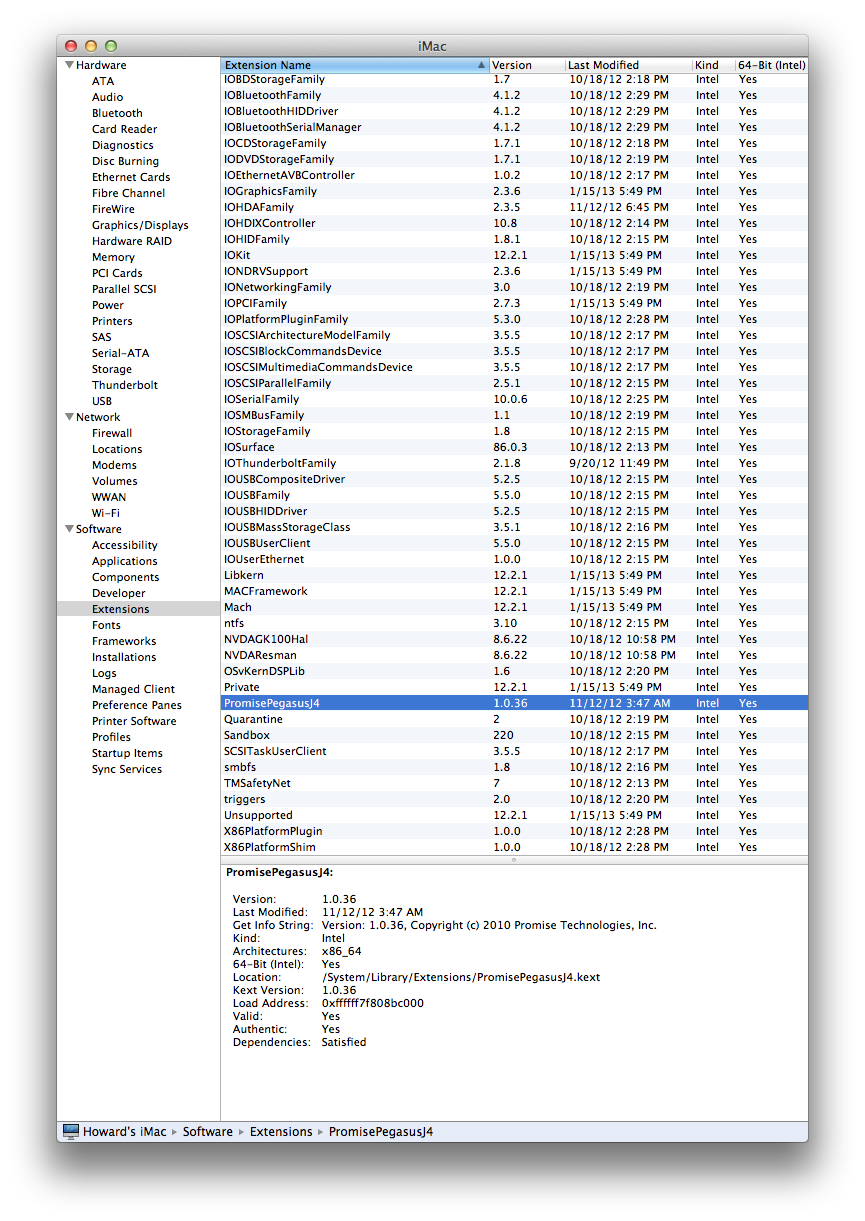Image resolution: width=865 pixels, height=1221 pixels.
Task: Select Thunderbolt in sidebar
Action: click(125, 385)
